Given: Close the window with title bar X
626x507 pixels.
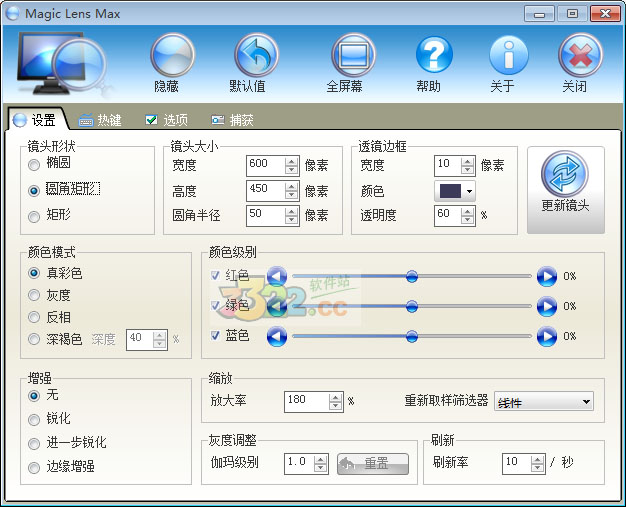Looking at the screenshot, I should point(605,14).
